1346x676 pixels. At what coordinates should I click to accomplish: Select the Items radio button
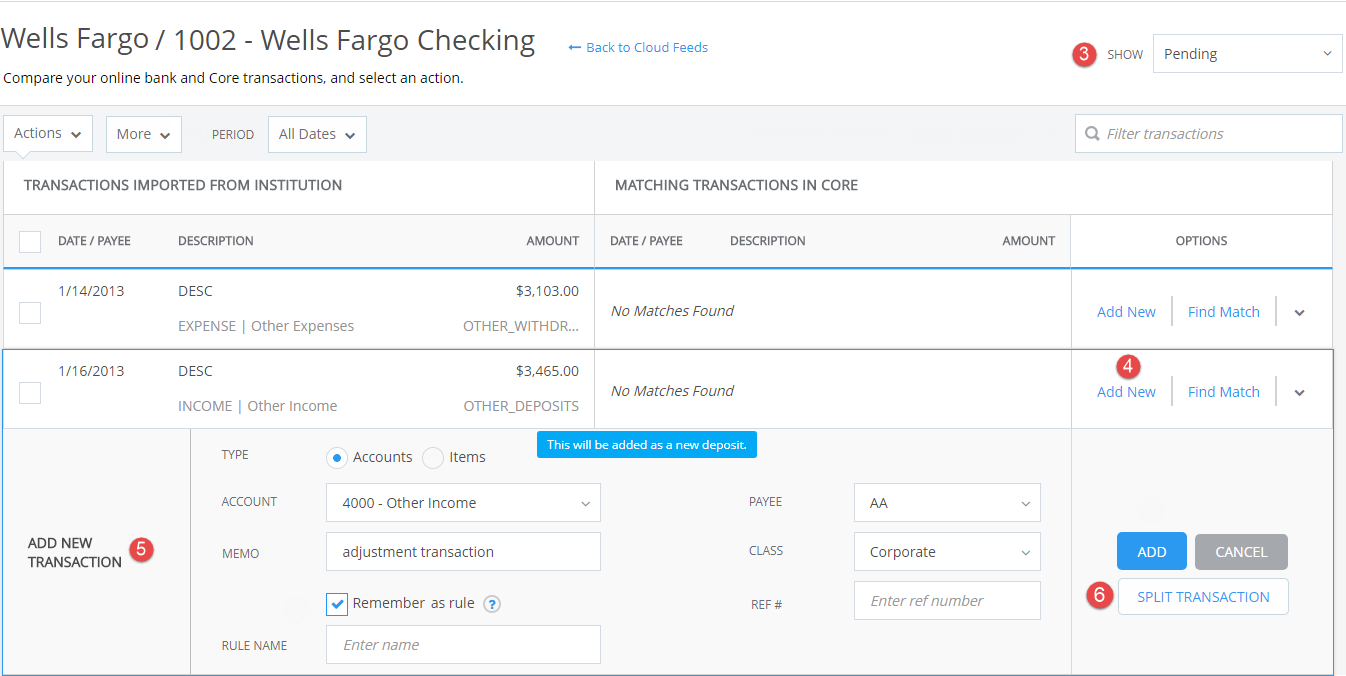pos(433,457)
